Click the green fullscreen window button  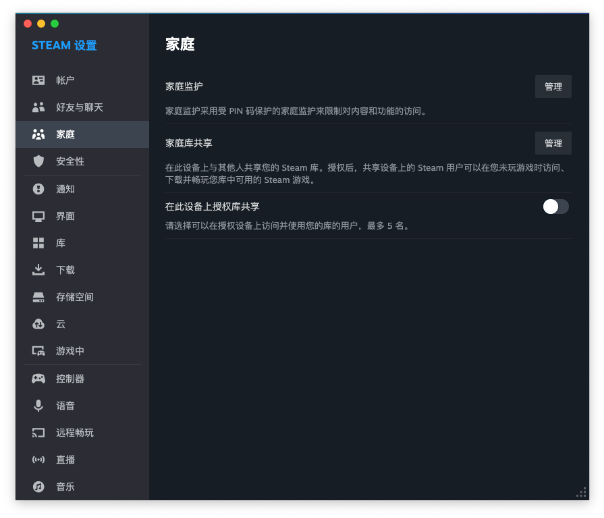pyautogui.click(x=55, y=24)
